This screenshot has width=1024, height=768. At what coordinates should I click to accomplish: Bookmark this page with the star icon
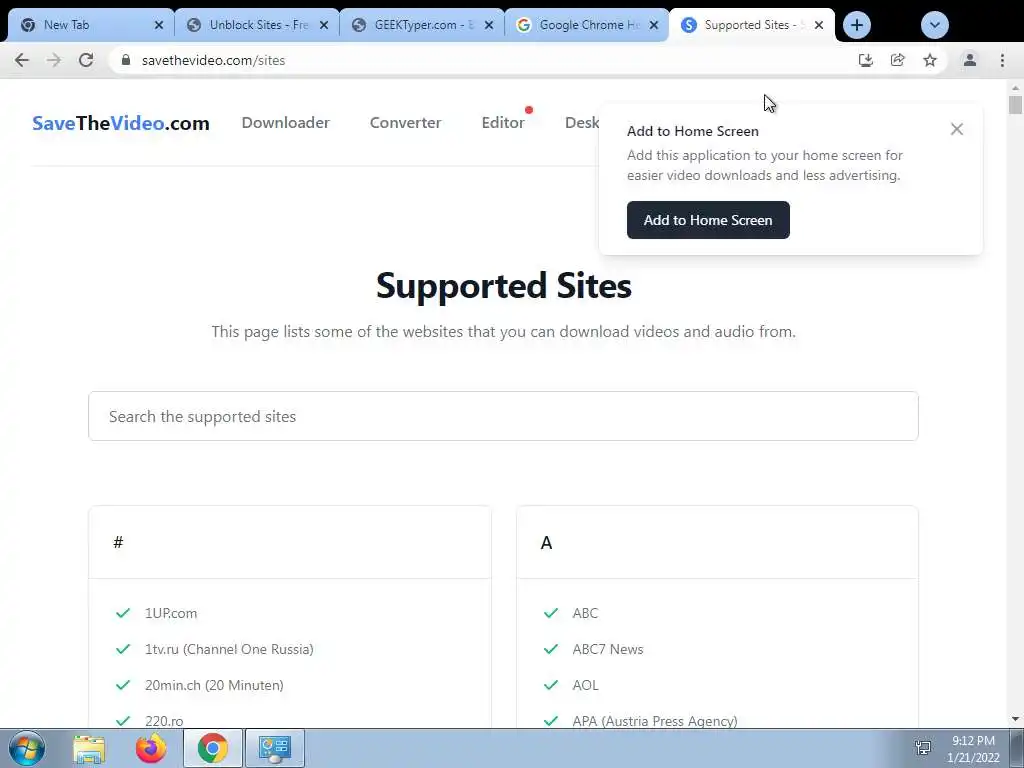point(930,60)
